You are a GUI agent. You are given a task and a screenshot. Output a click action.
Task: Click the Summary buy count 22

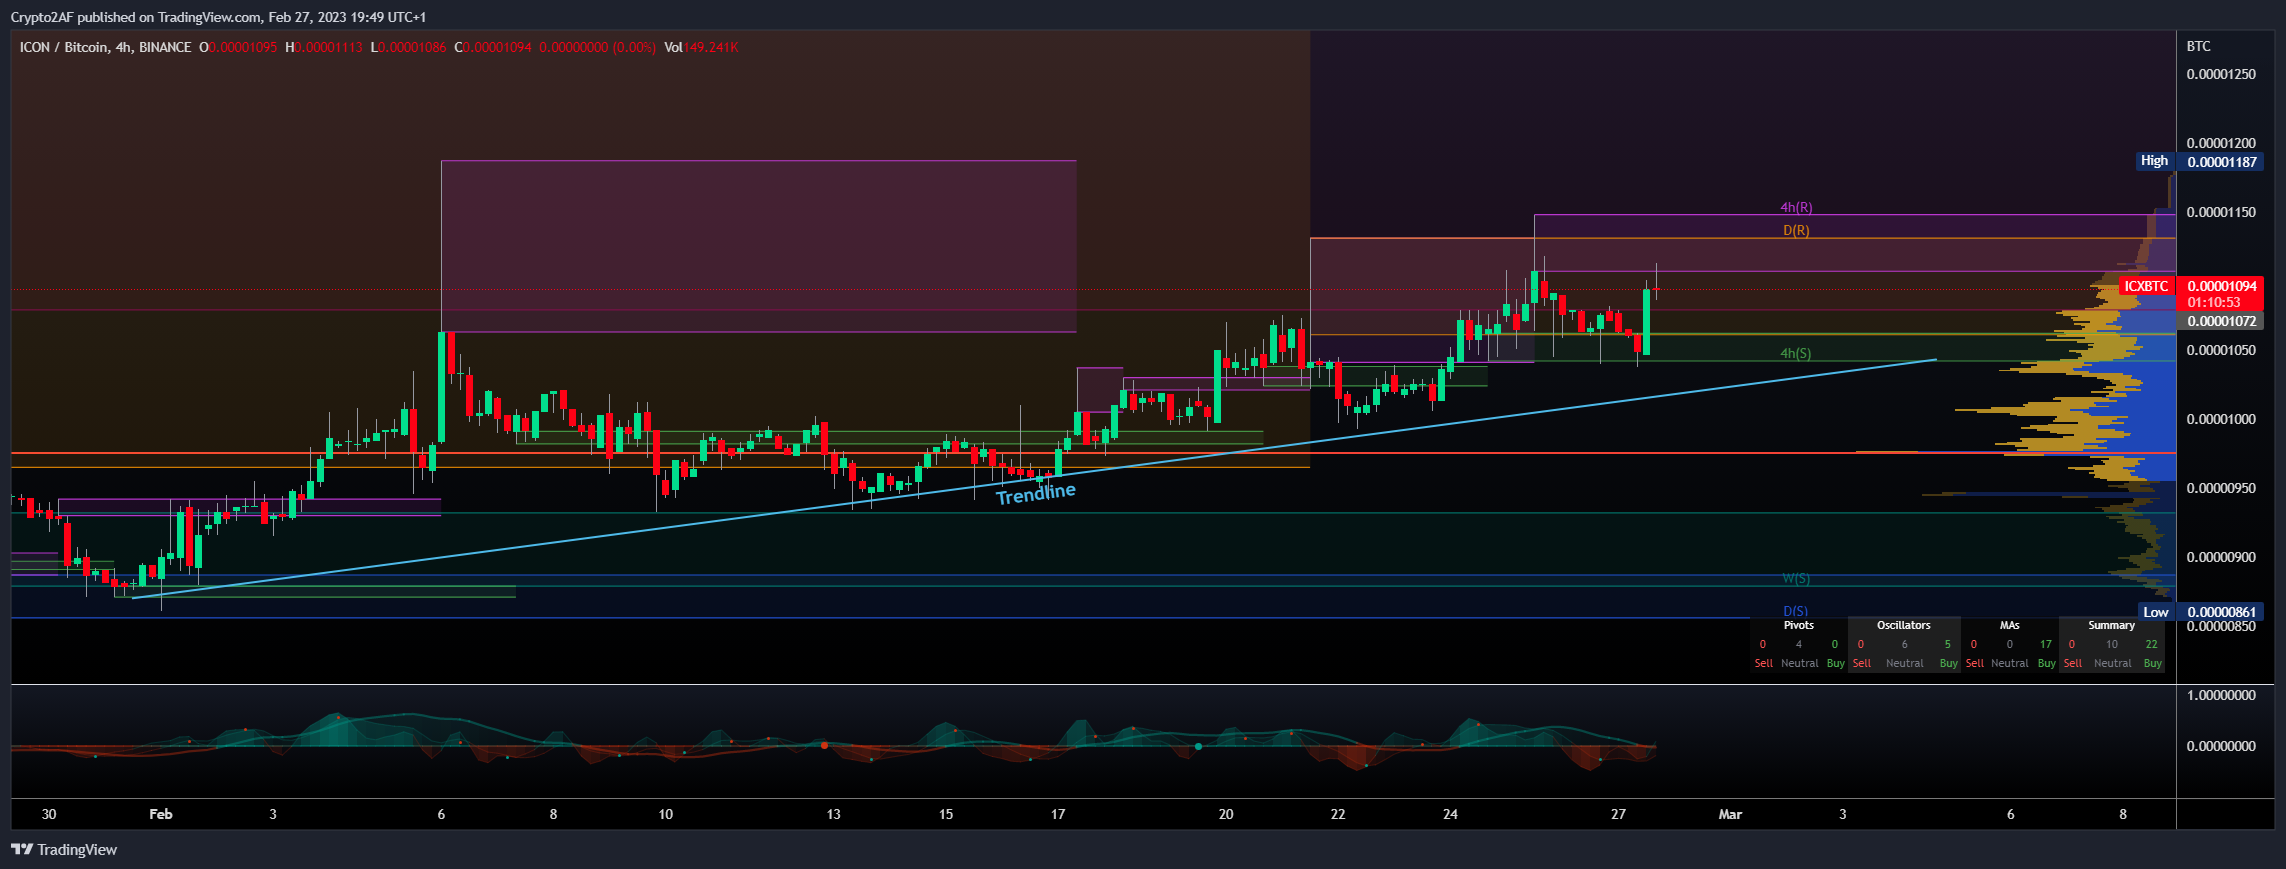point(2152,644)
